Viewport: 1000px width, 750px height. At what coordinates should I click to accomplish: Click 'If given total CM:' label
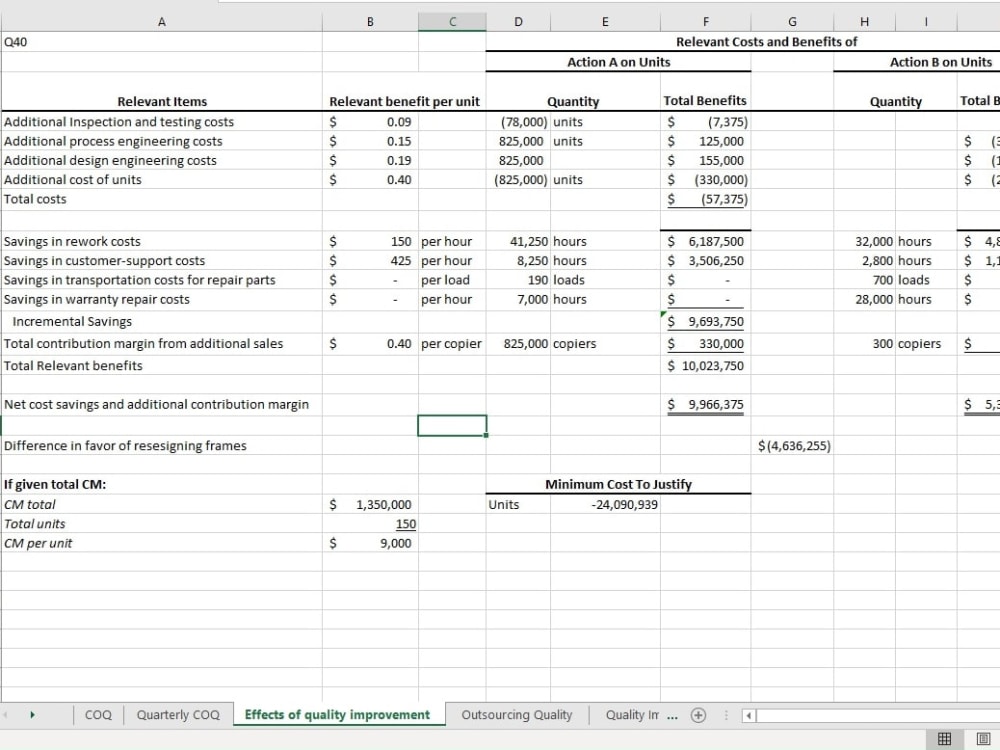[162, 484]
